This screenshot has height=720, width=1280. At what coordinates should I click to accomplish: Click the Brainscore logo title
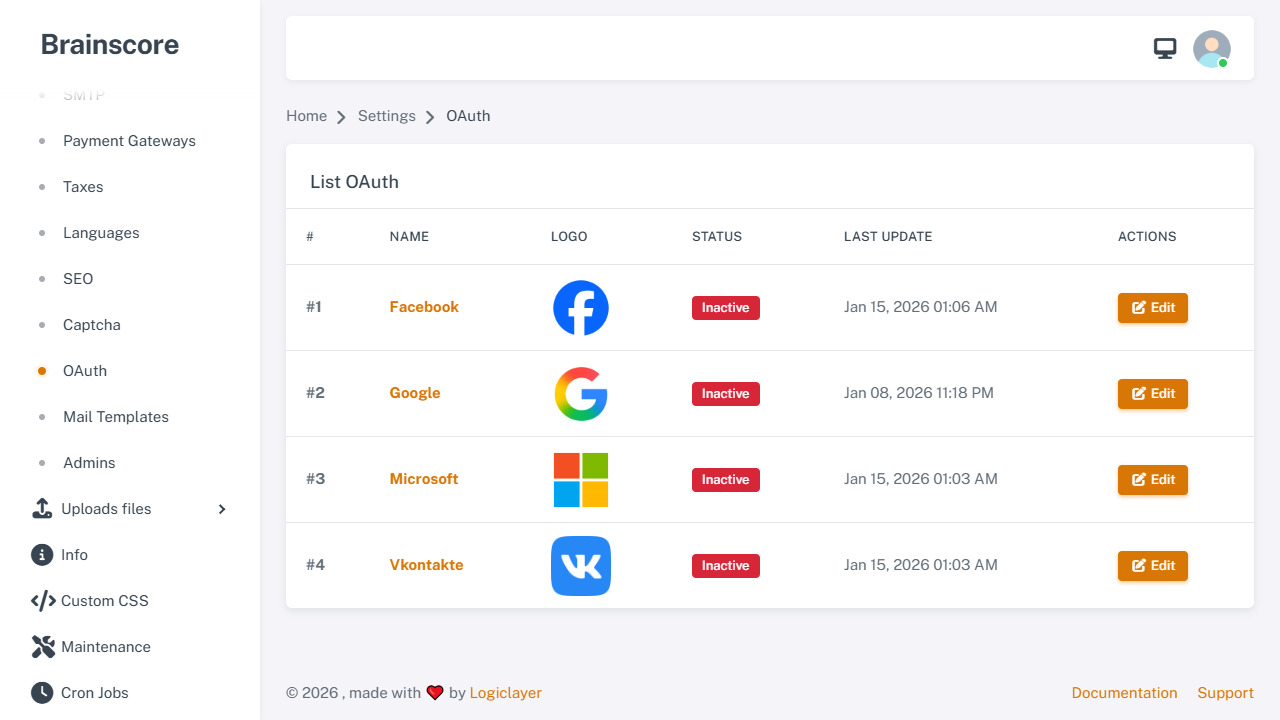click(x=110, y=45)
